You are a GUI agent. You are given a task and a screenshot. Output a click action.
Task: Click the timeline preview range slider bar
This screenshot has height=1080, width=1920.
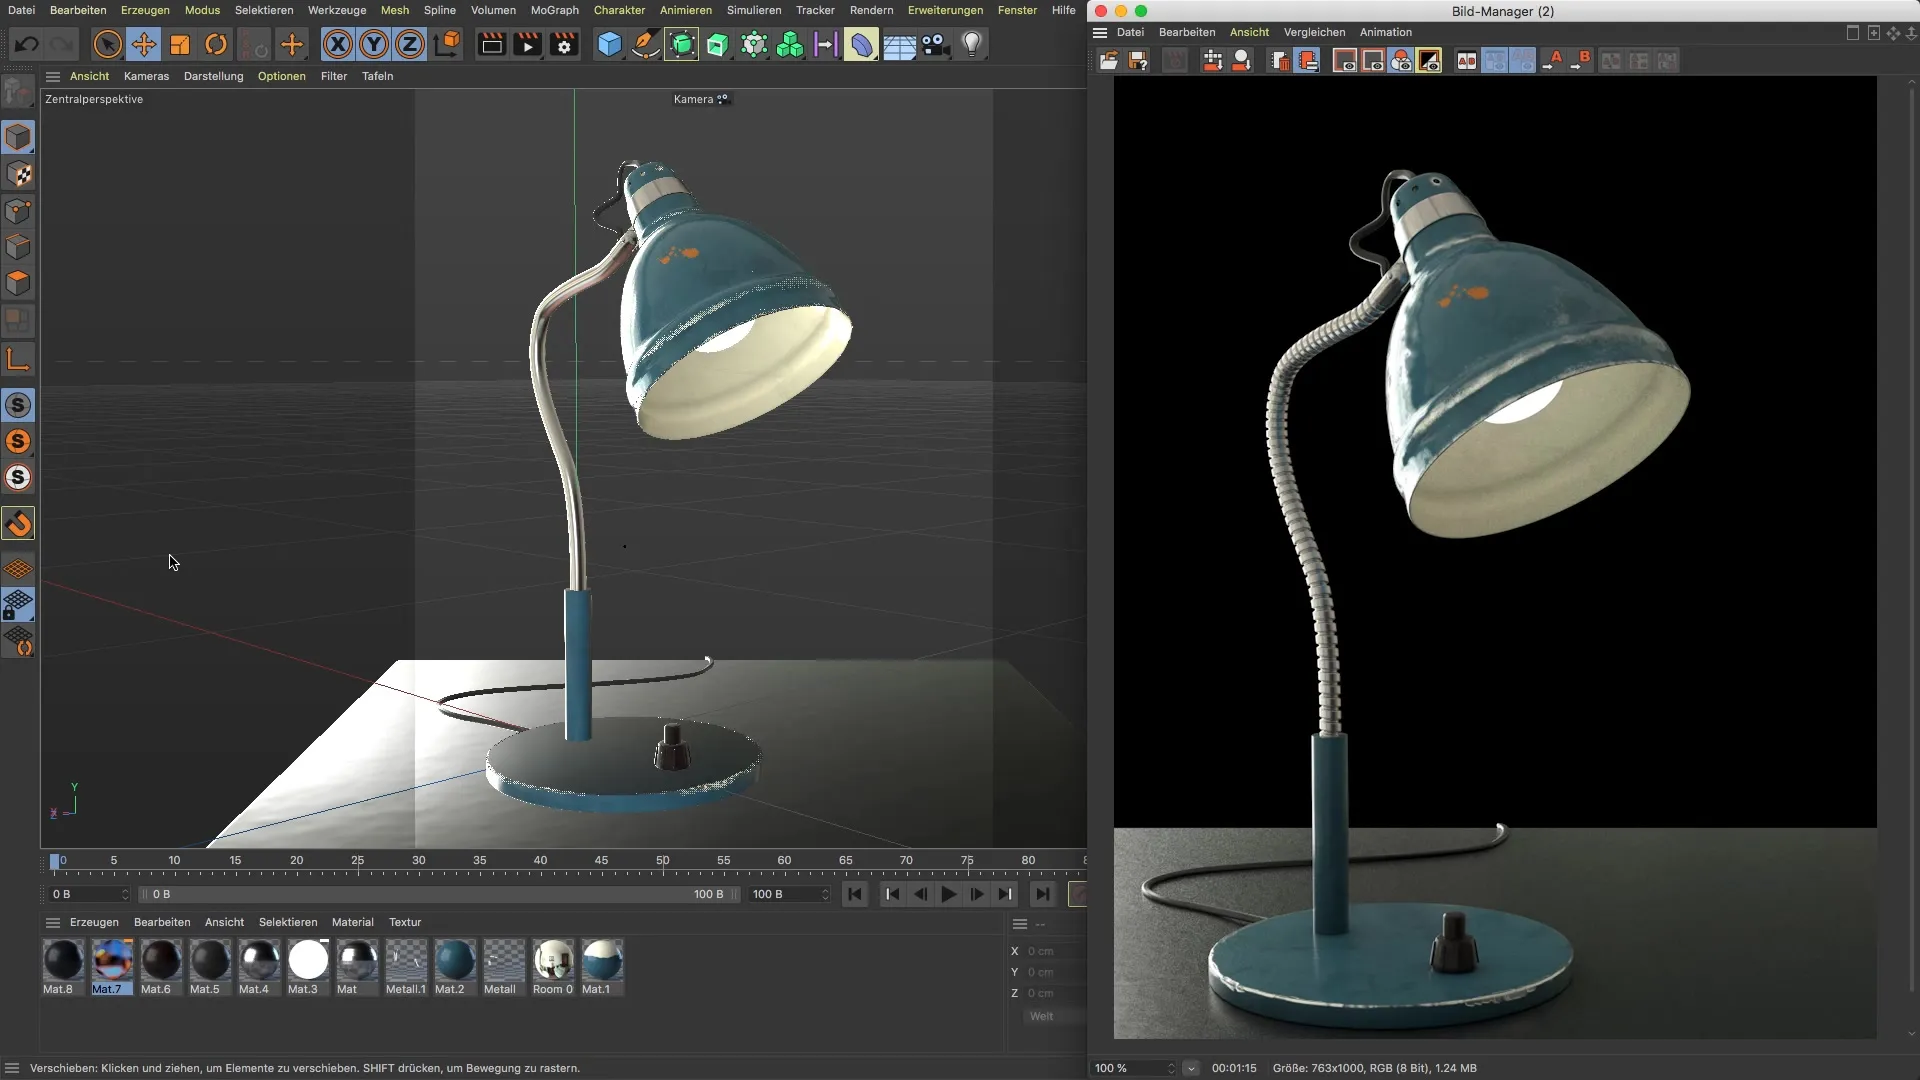pos(440,894)
